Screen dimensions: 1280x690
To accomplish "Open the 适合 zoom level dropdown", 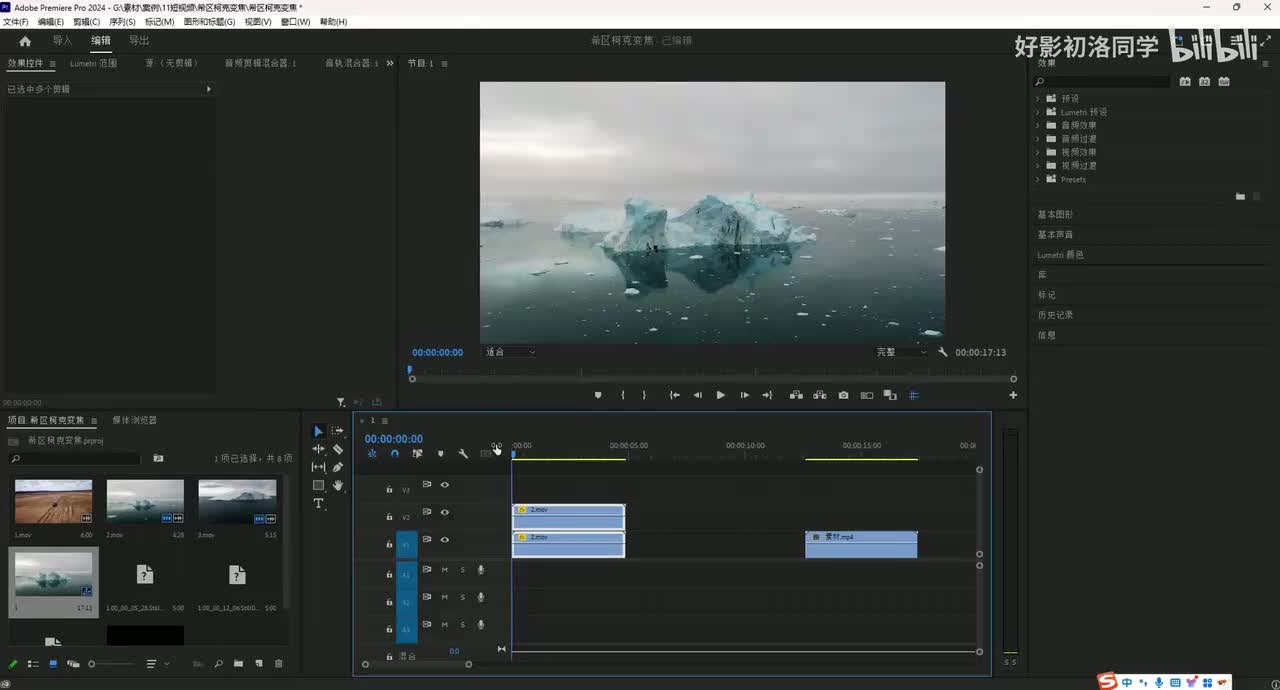I will [510, 352].
